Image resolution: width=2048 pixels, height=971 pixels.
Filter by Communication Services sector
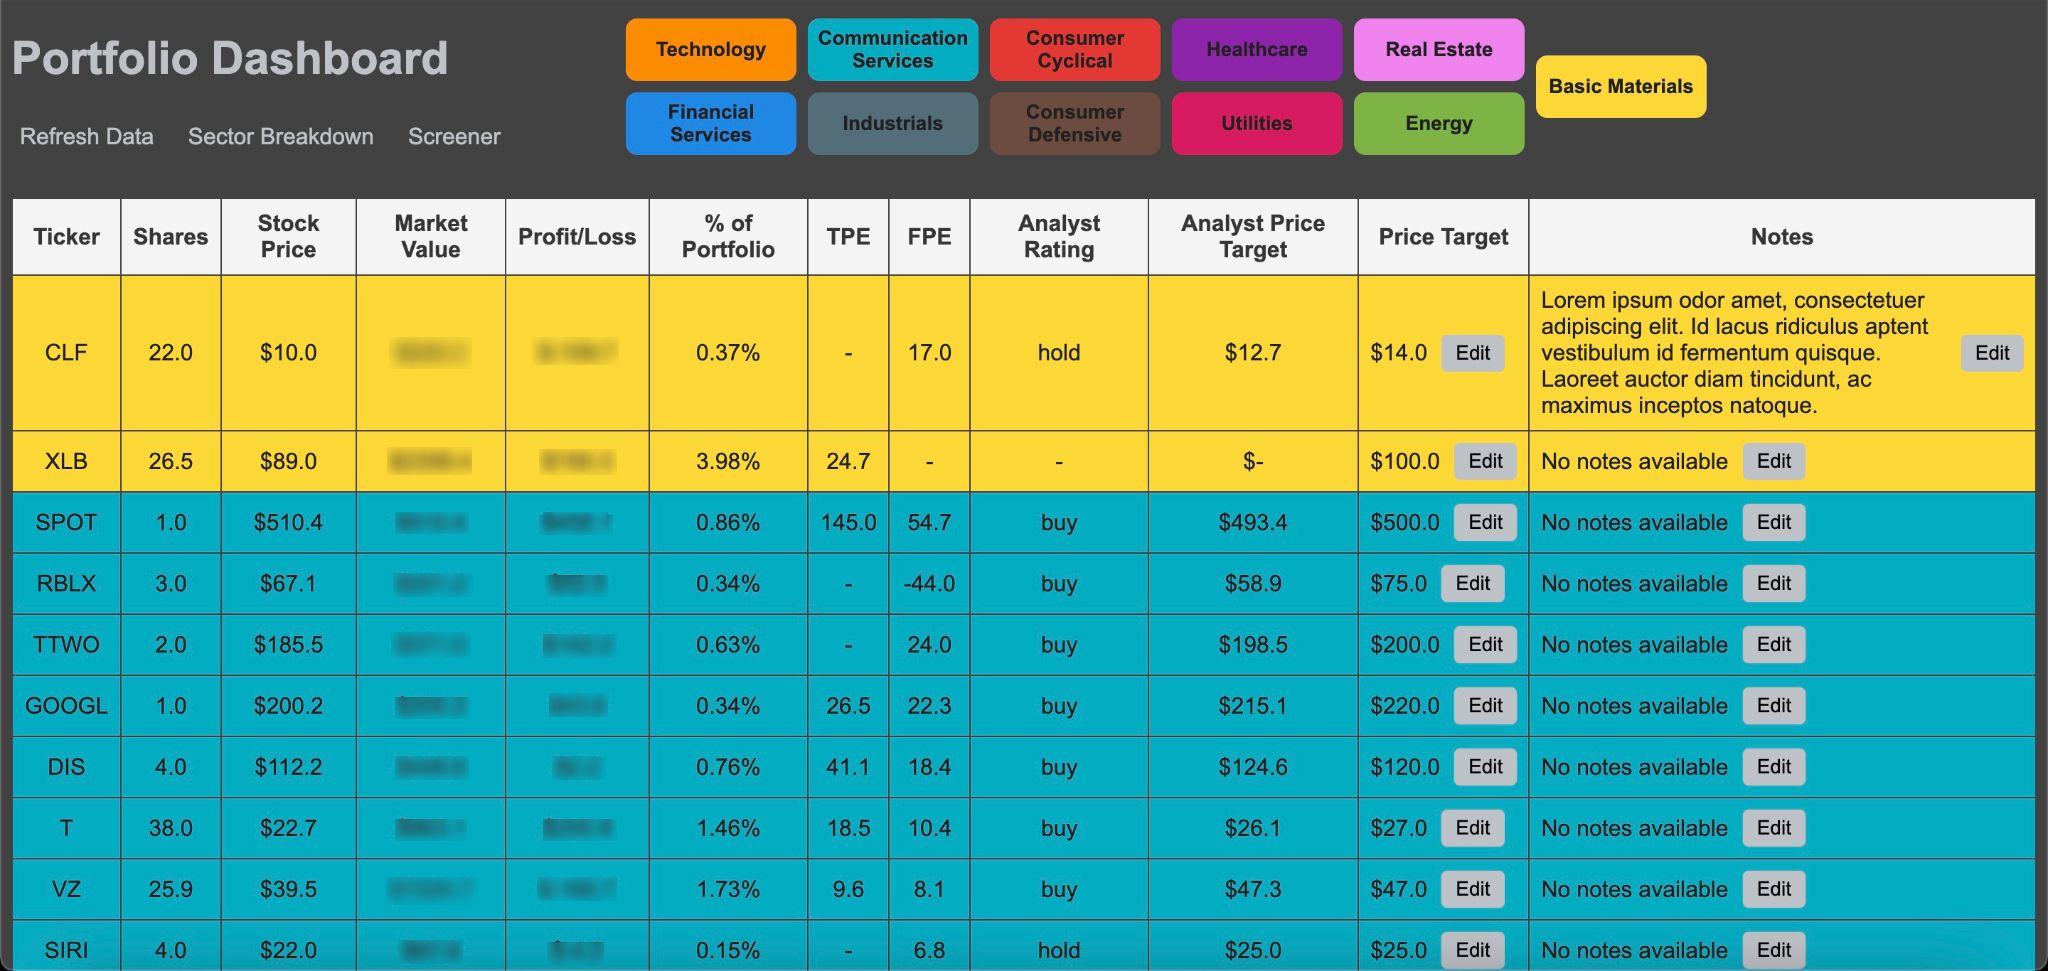(893, 49)
